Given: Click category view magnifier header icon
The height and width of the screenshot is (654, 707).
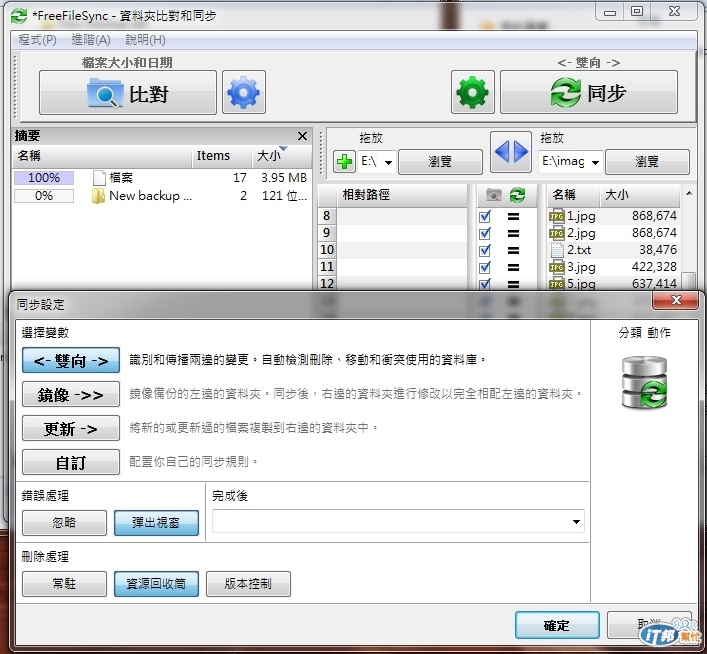Looking at the screenshot, I should tap(493, 195).
